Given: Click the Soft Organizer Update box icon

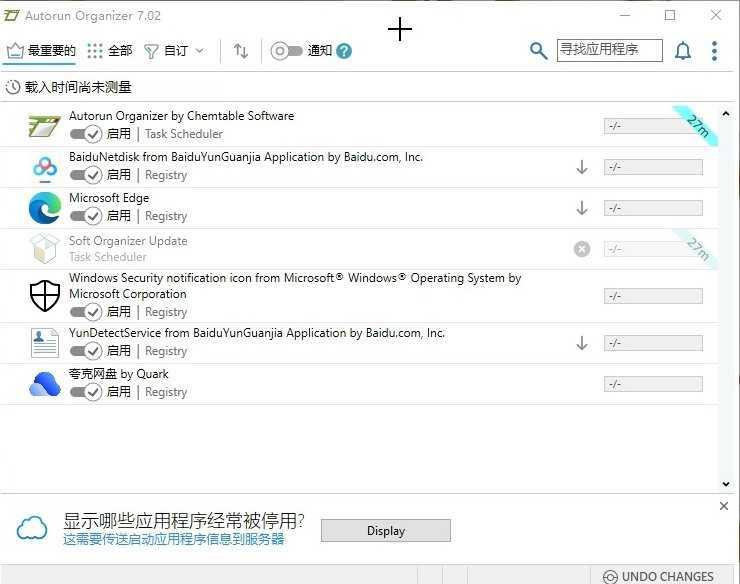Looking at the screenshot, I should [45, 249].
